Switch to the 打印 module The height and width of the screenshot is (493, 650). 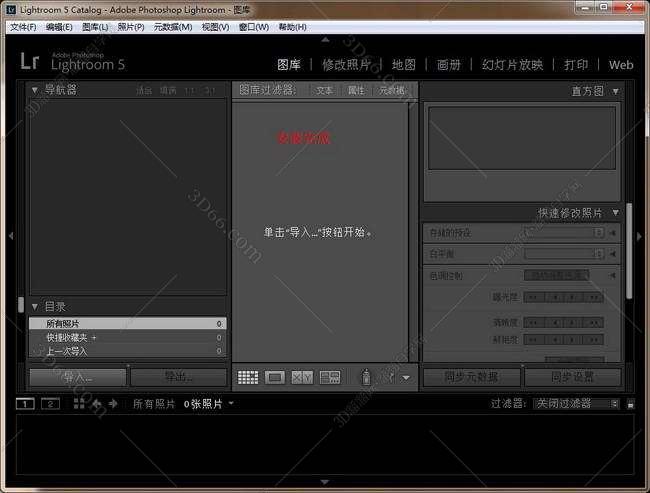coord(576,65)
